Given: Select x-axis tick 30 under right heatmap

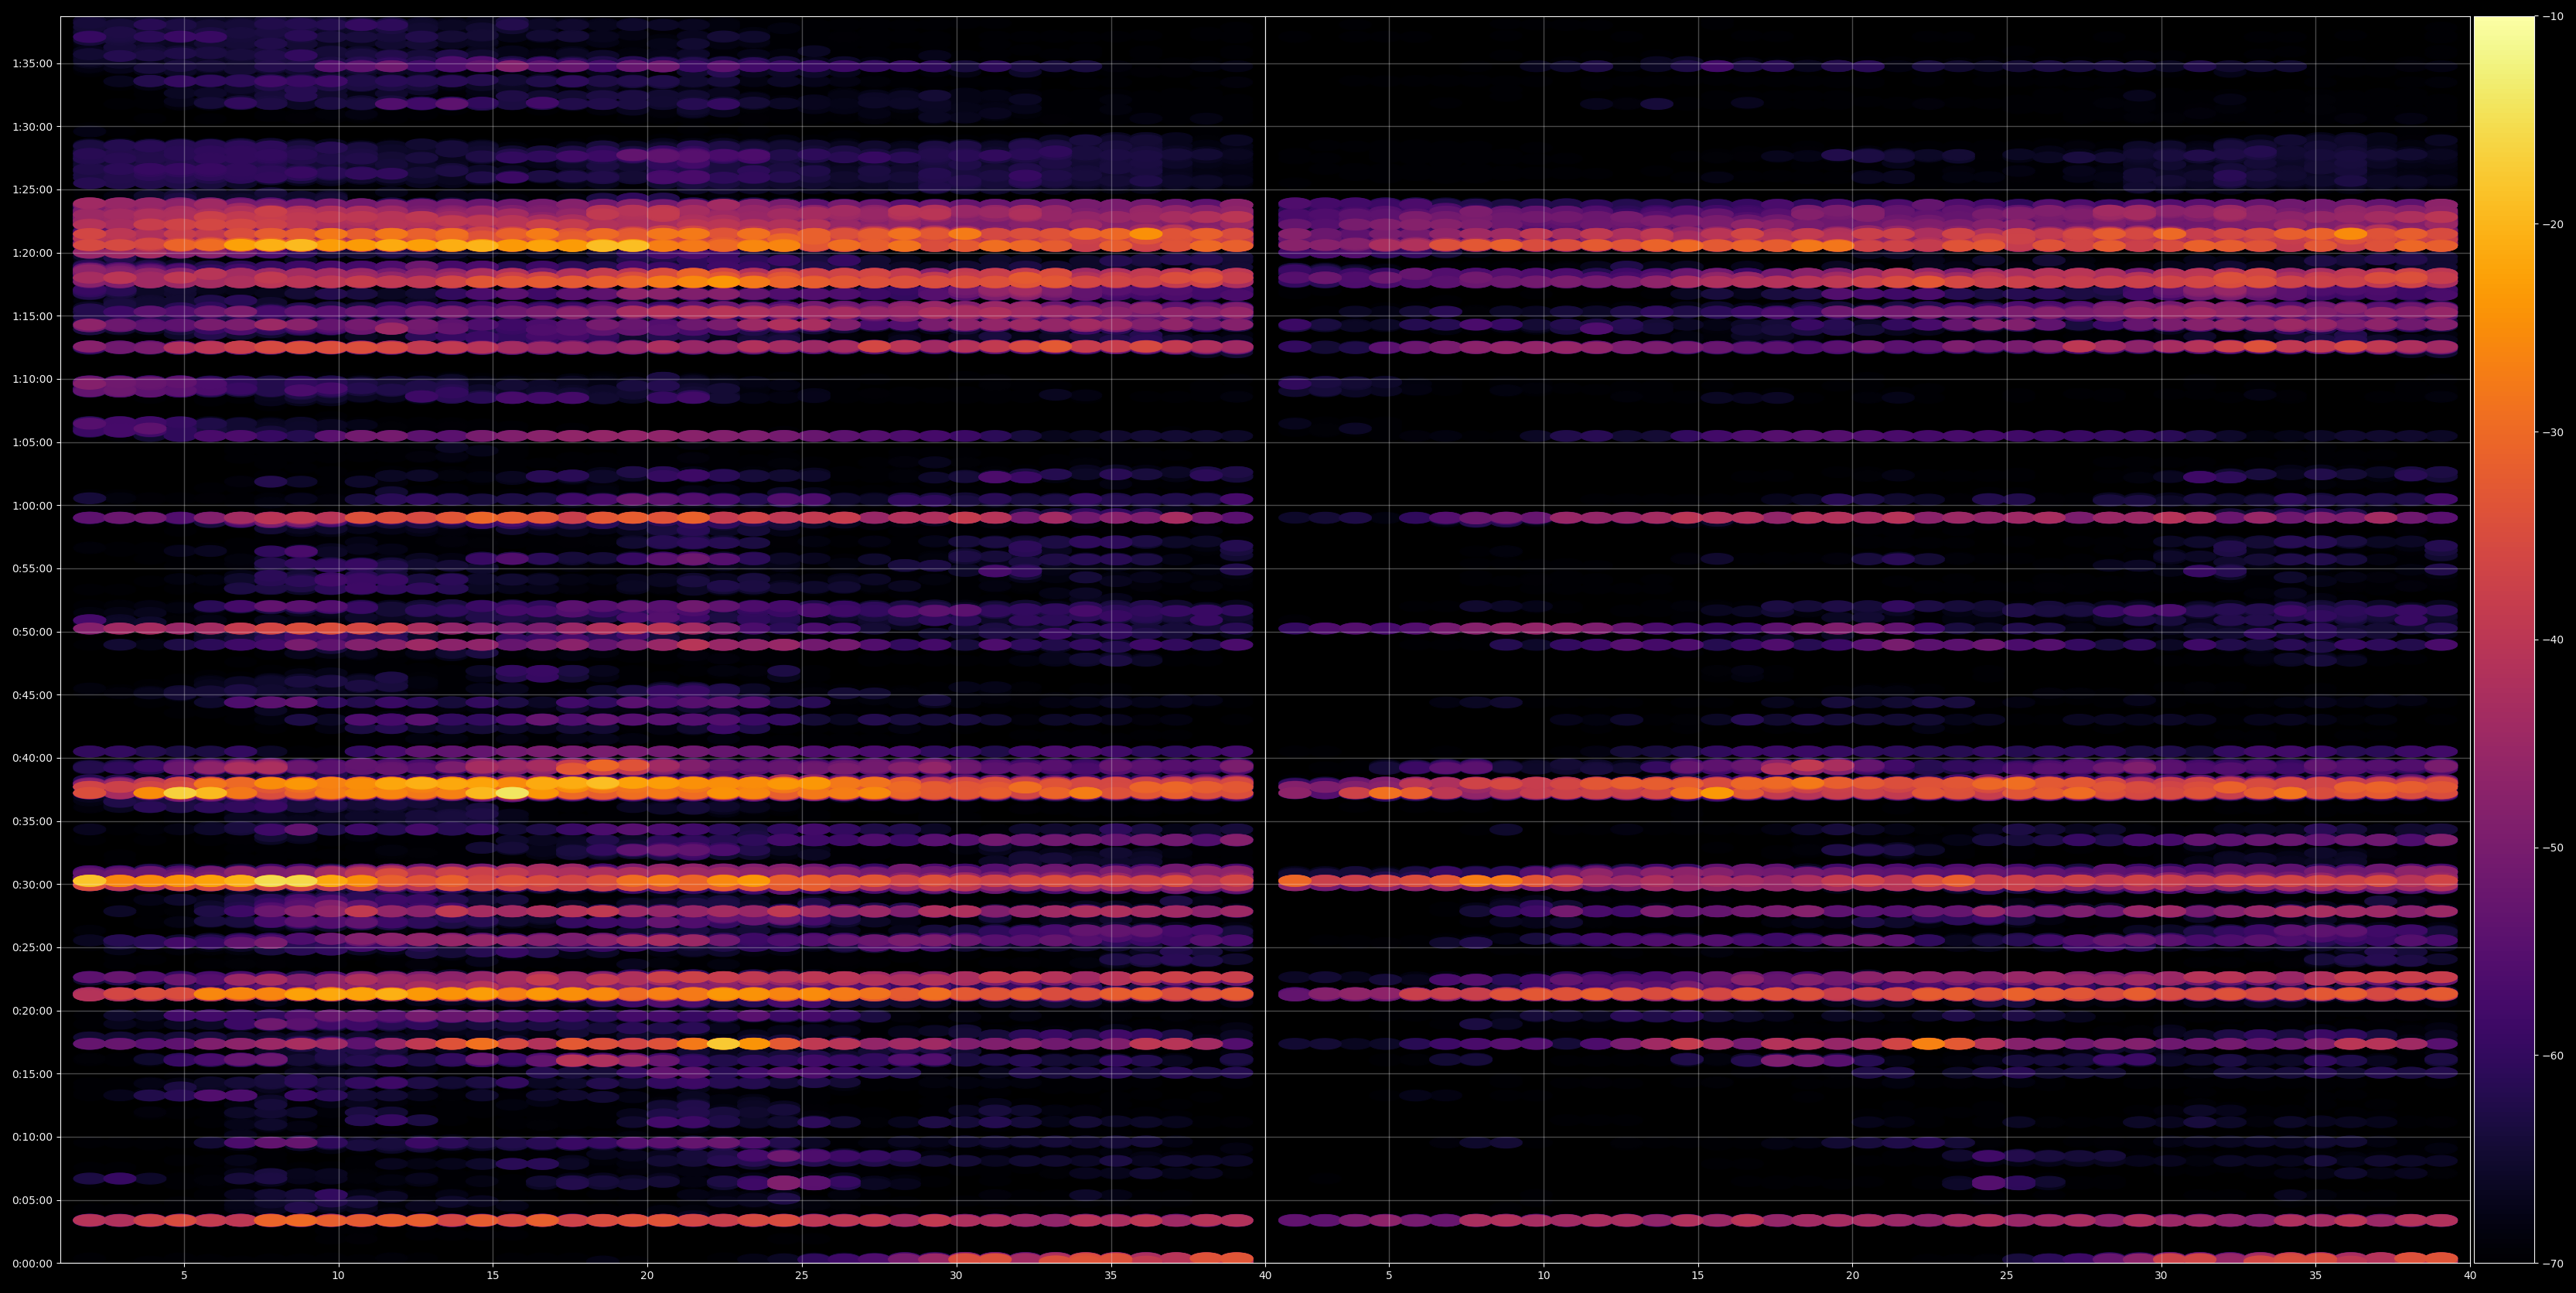Looking at the screenshot, I should tap(2161, 1276).
